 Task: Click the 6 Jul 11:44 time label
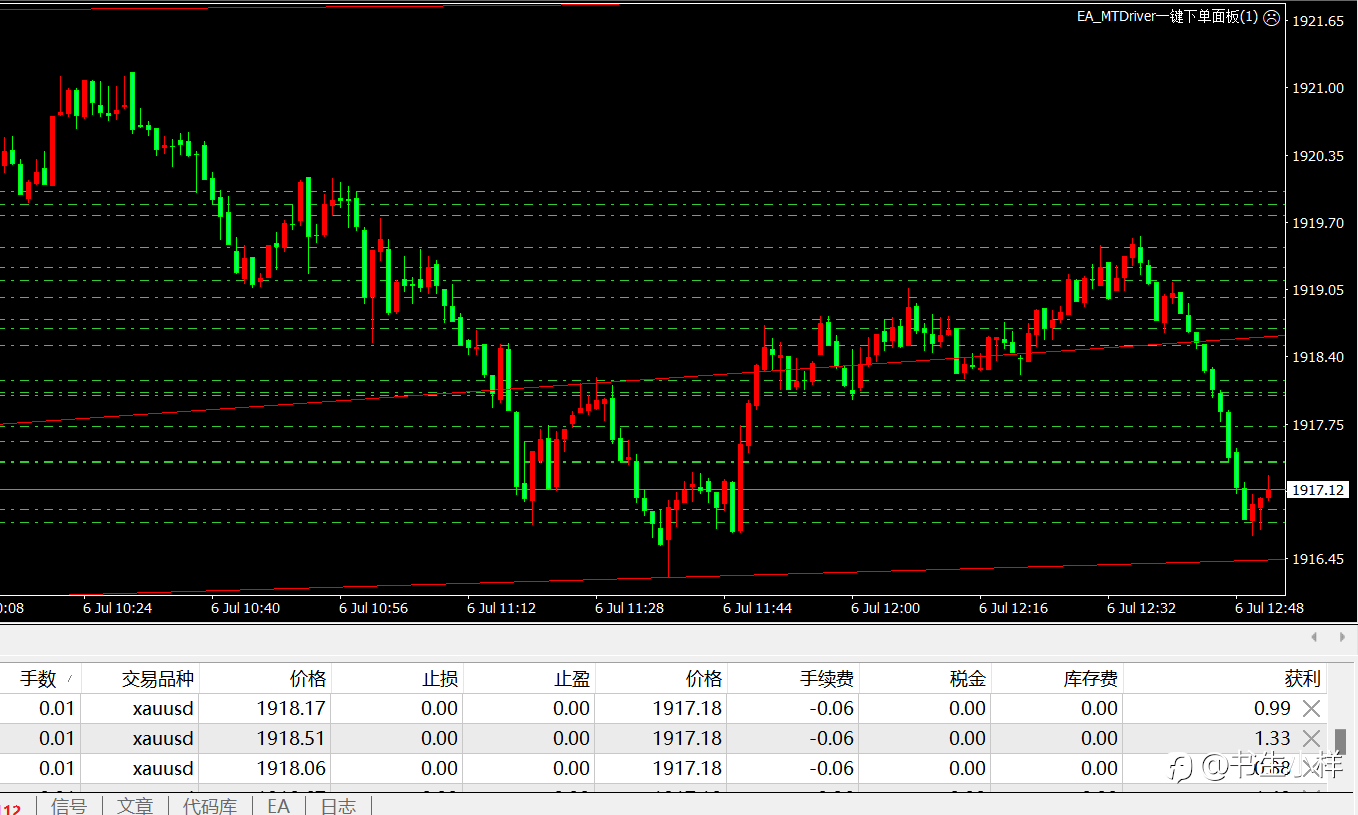758,607
